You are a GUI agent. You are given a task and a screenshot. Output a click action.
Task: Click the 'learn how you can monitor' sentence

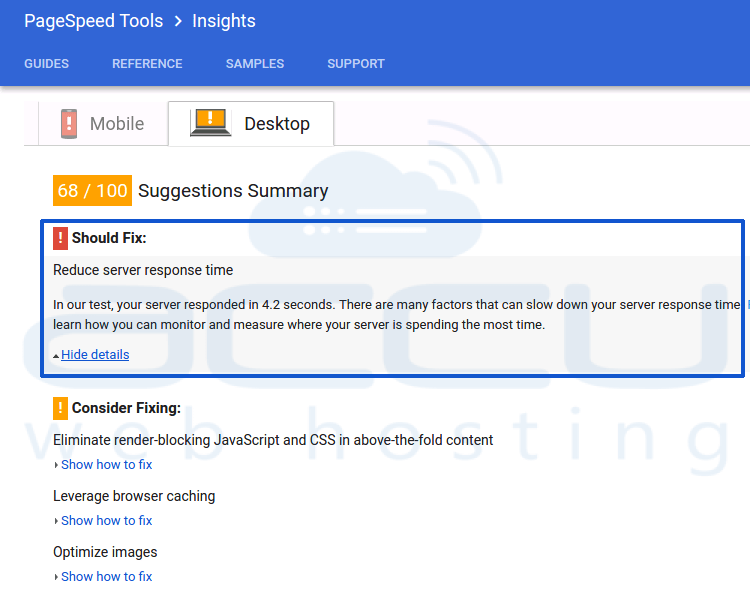click(299, 325)
